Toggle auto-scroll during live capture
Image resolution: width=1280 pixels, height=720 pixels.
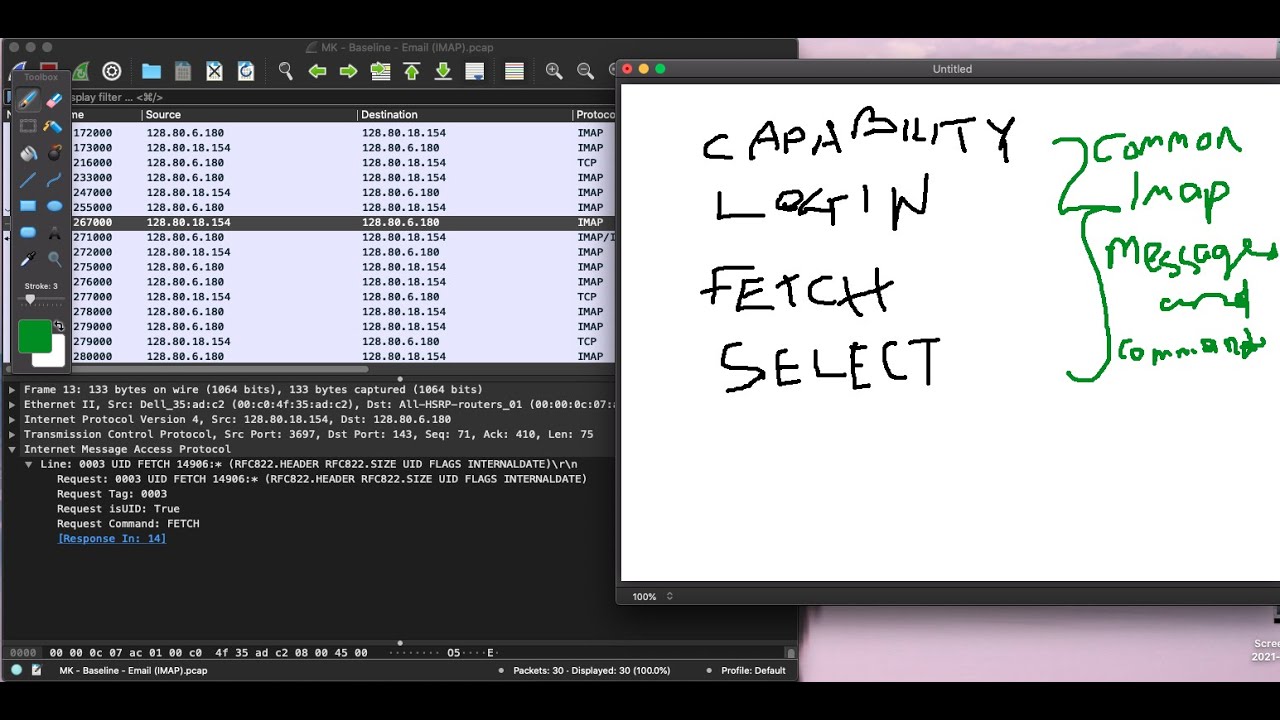point(474,71)
